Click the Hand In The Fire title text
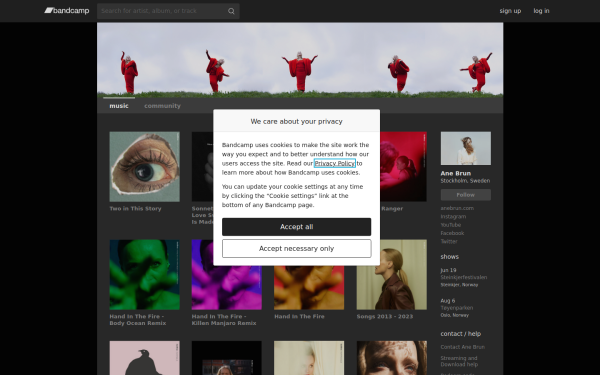600x375 pixels. (299, 316)
